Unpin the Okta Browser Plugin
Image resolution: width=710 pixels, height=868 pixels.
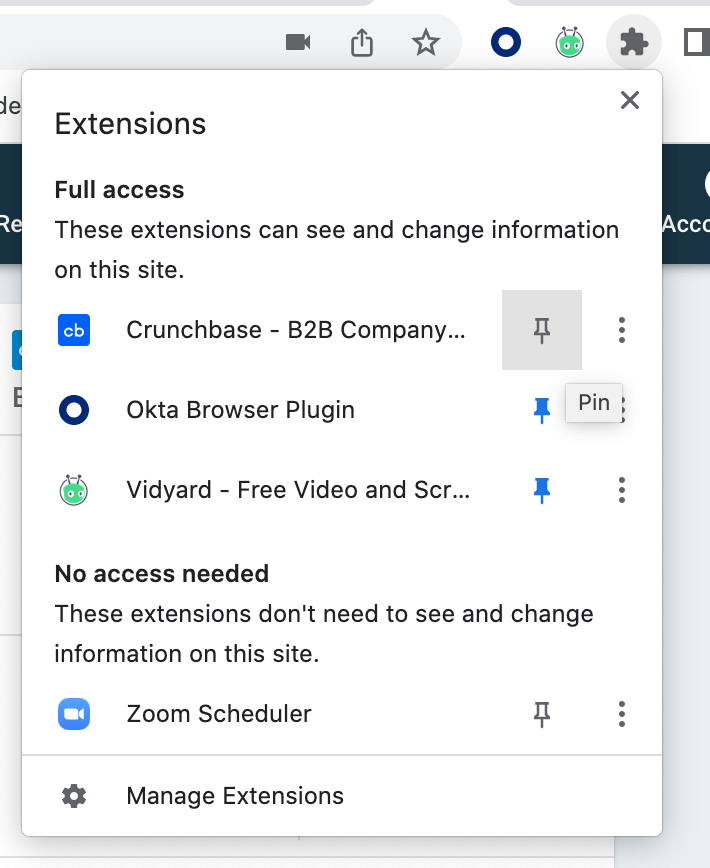tap(541, 409)
